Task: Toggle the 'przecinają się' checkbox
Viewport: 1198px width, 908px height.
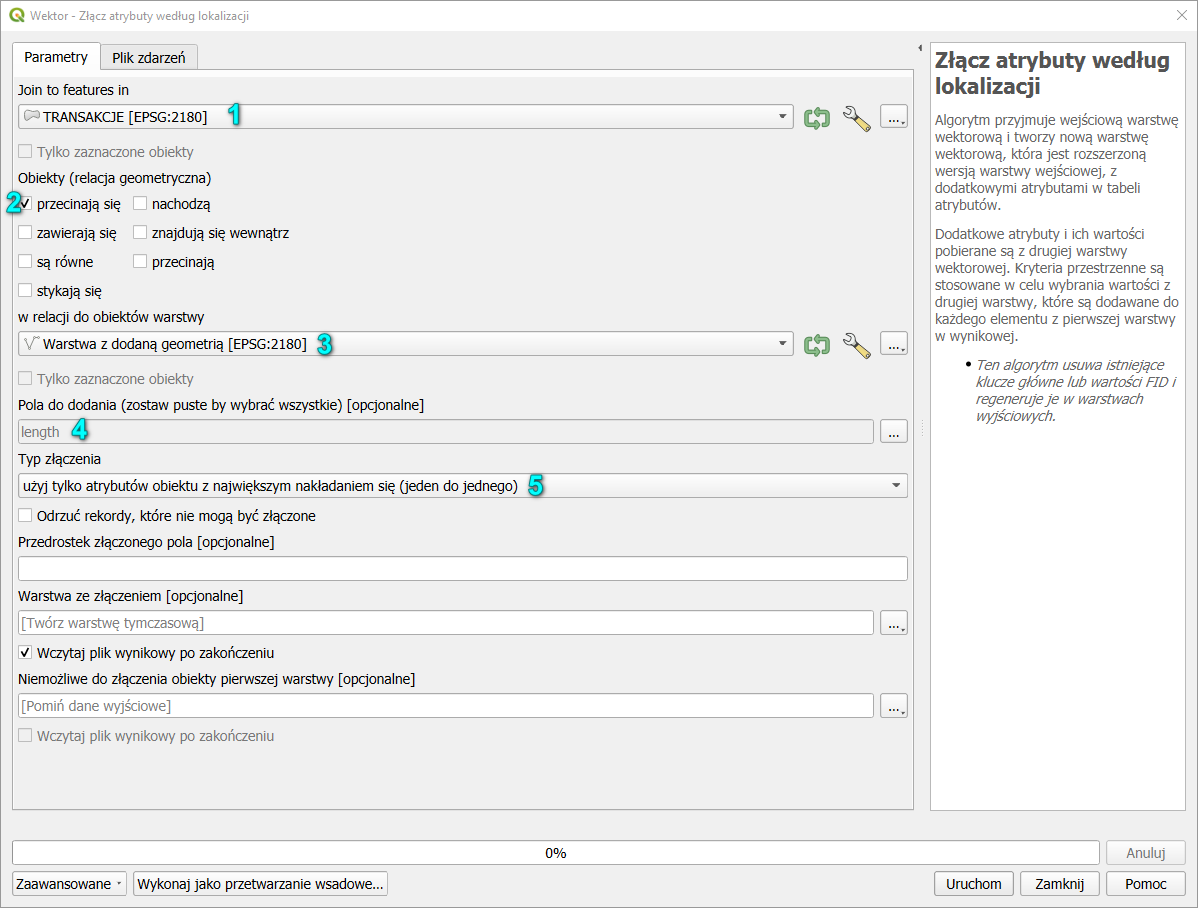Action: click(x=26, y=205)
